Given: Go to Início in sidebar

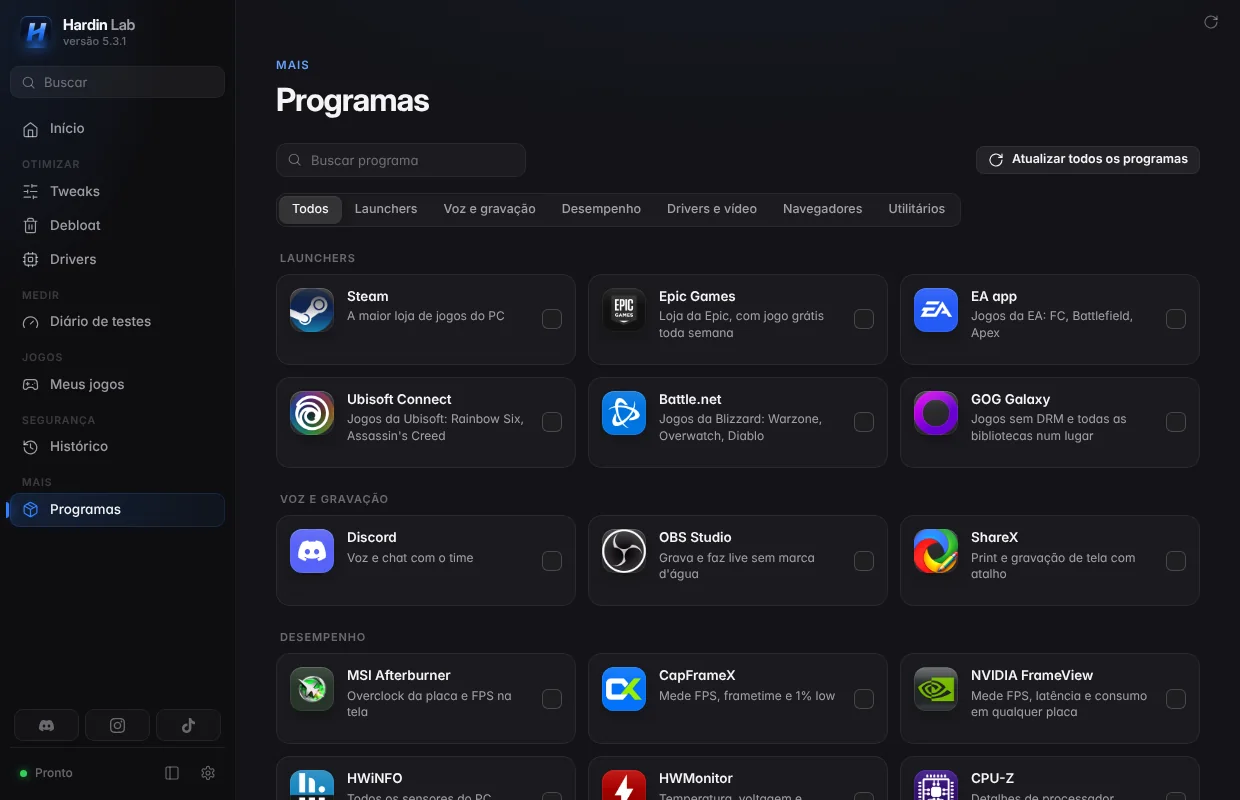Looking at the screenshot, I should tap(117, 129).
